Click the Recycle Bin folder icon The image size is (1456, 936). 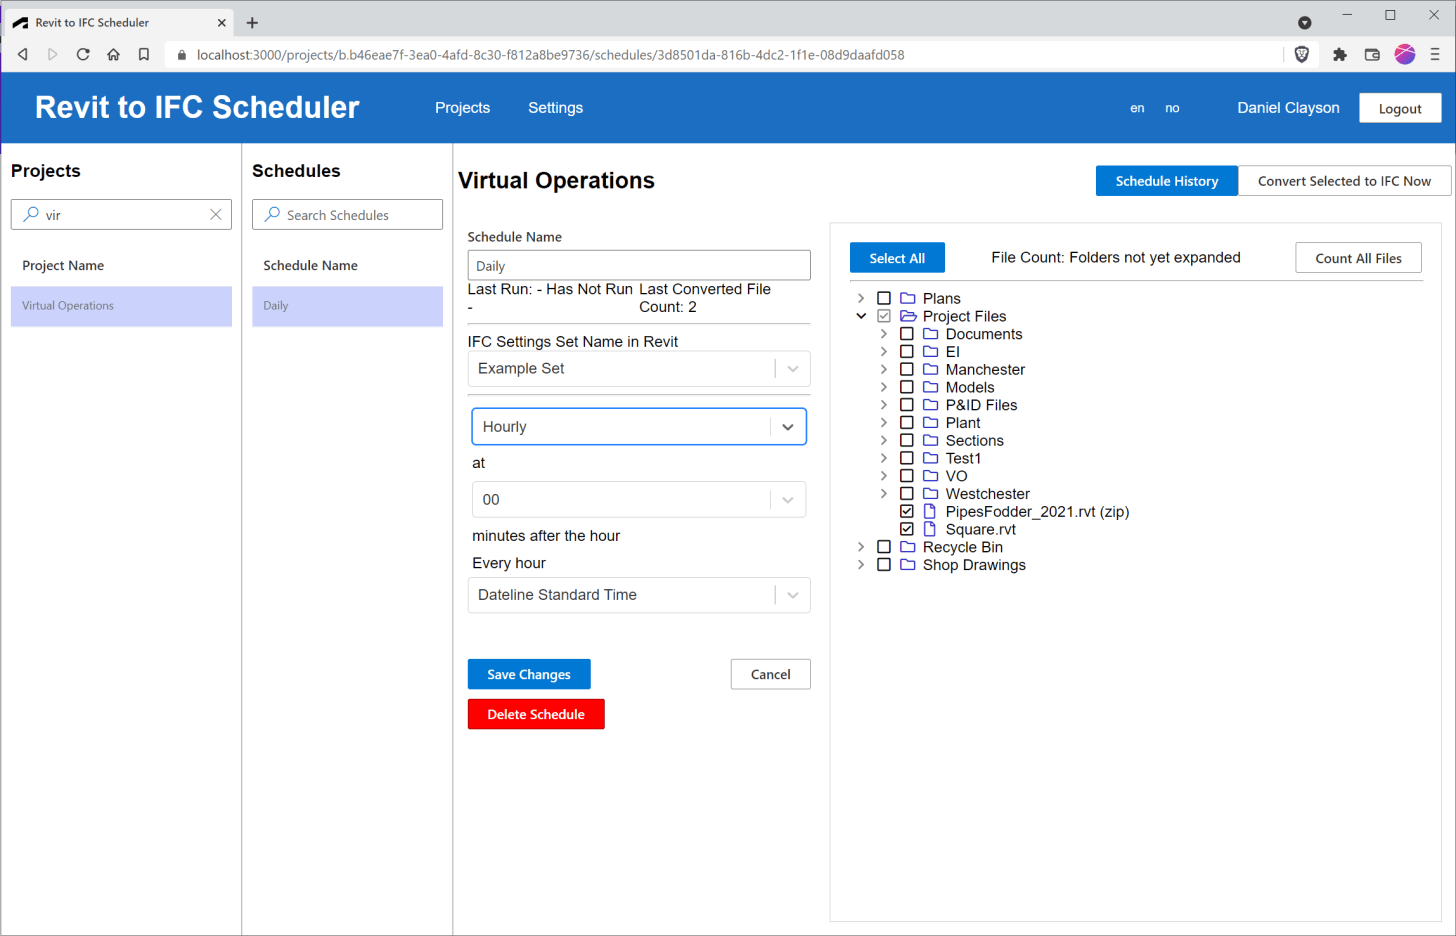point(908,547)
